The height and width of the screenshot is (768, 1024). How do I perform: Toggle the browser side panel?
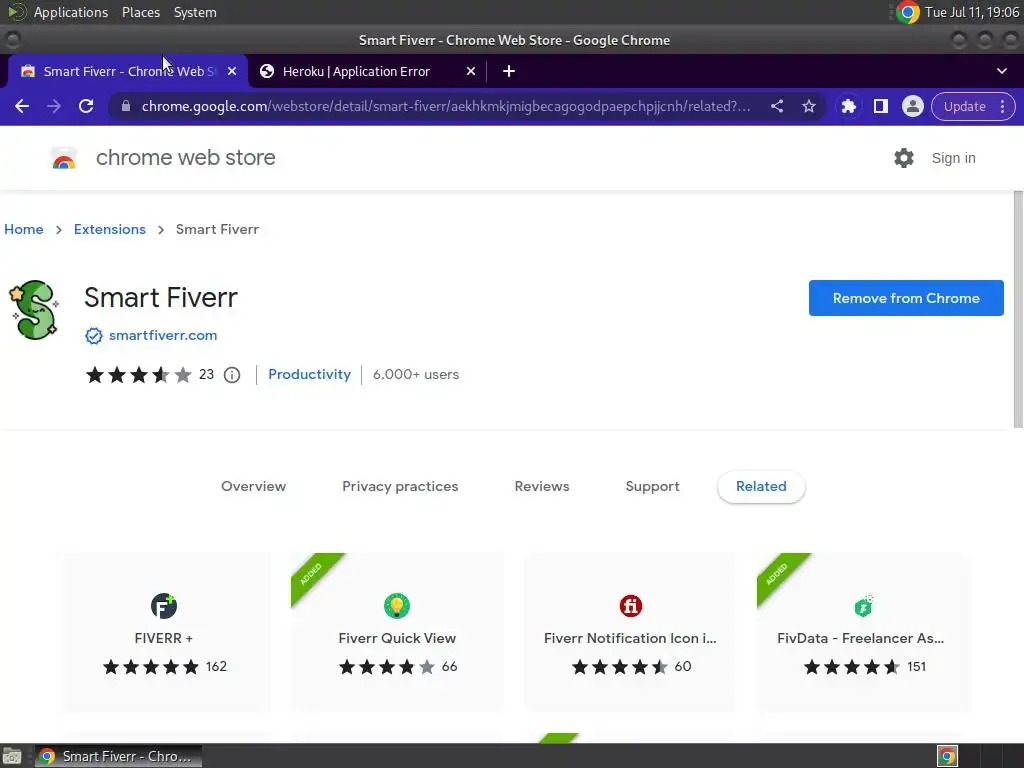coord(880,106)
